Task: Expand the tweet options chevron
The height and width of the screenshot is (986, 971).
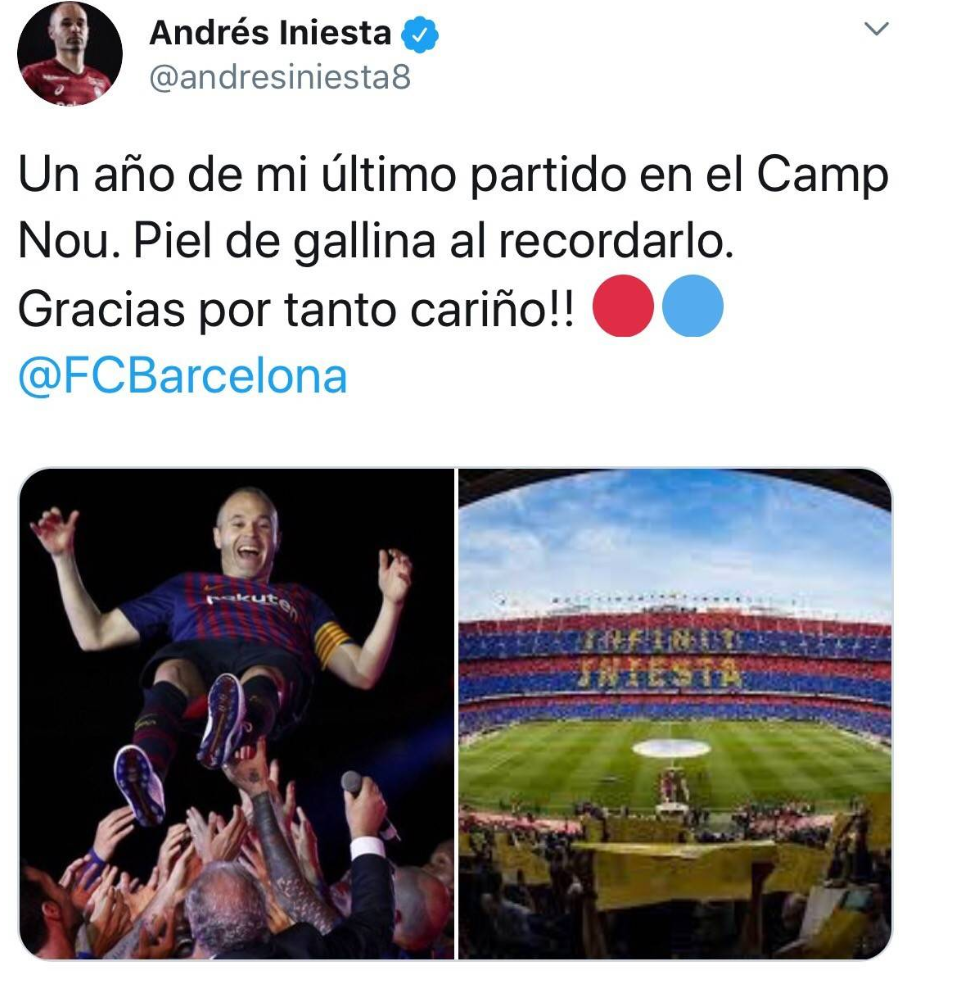Action: 876,28
